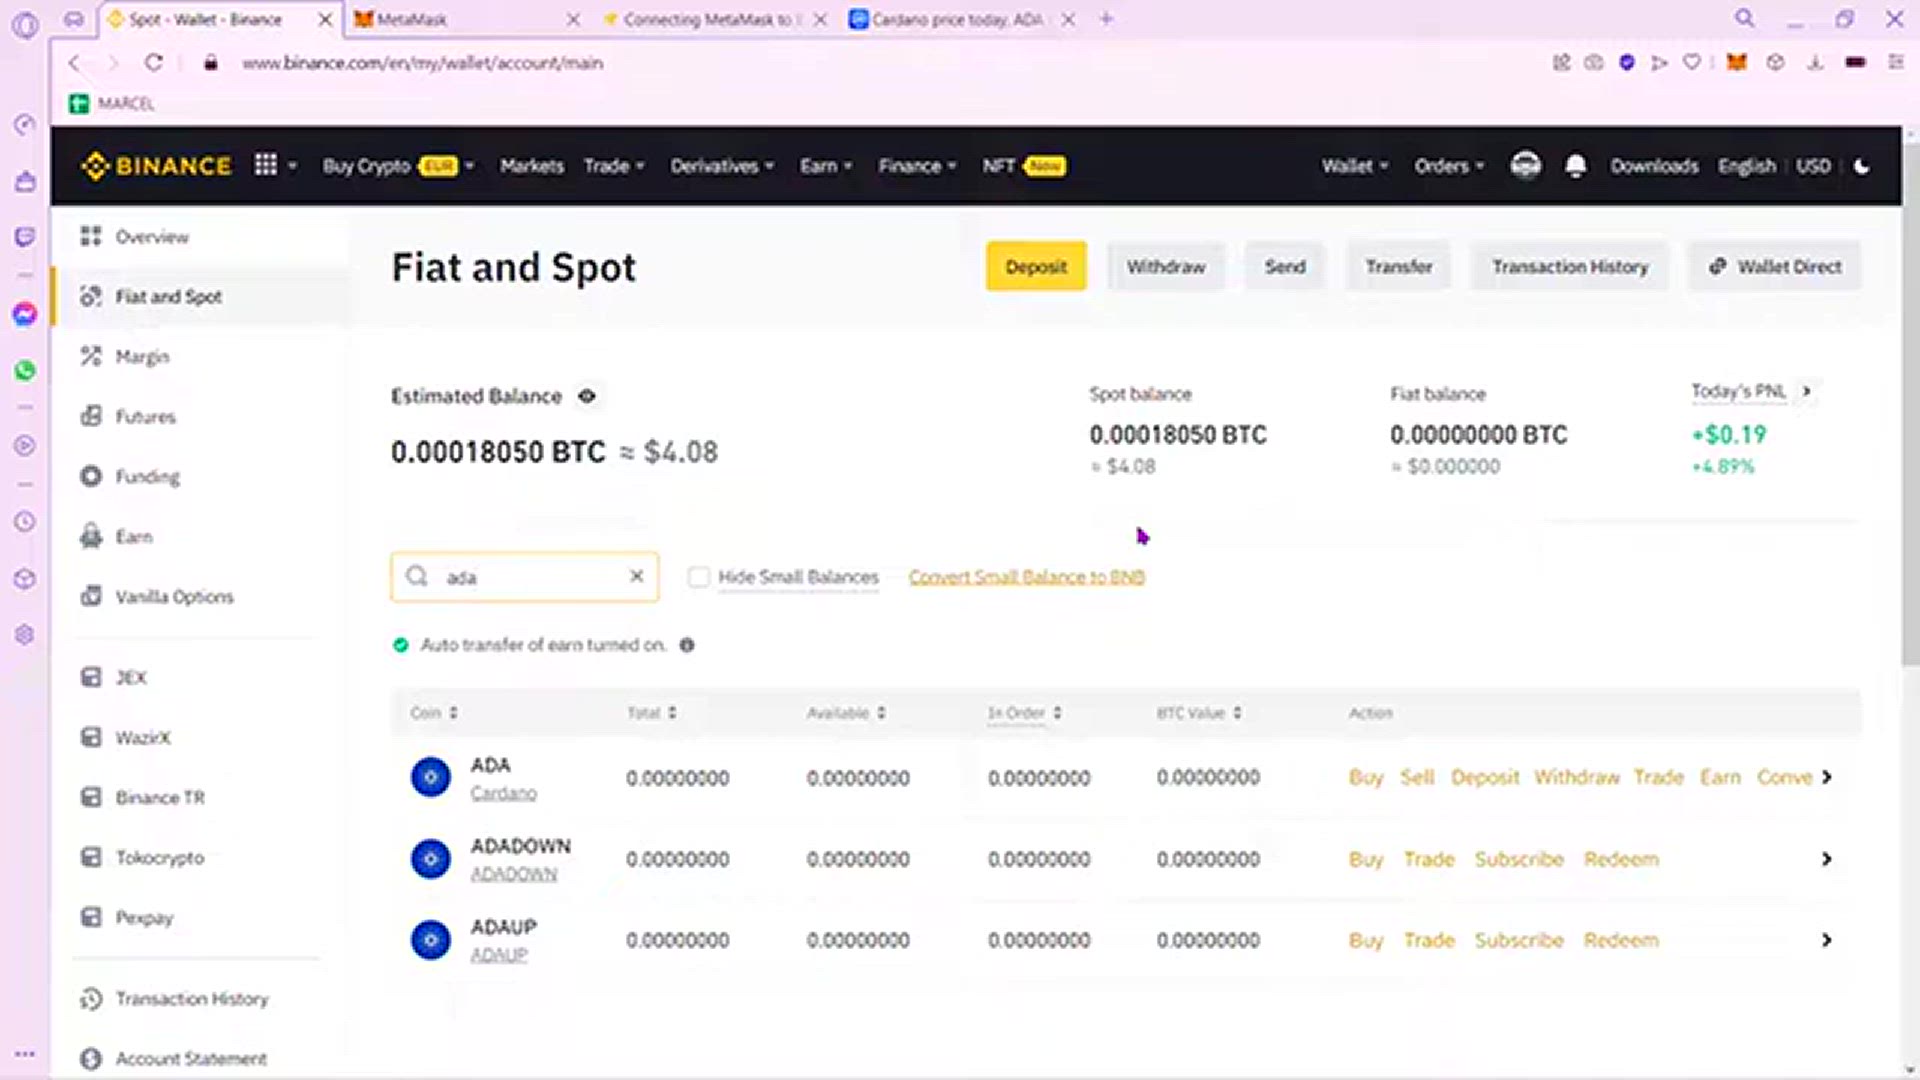This screenshot has height=1080, width=1920.
Task: Toggle estimated balance visibility eye icon
Action: coord(587,396)
